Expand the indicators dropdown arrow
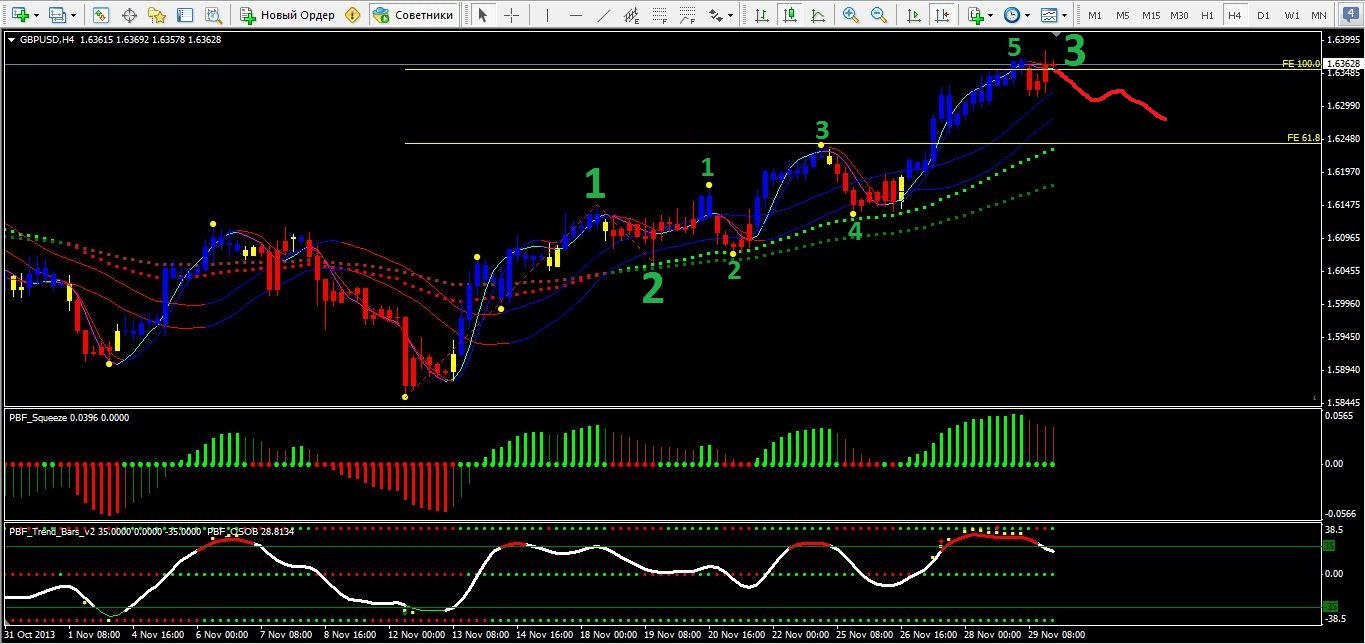This screenshot has width=1365, height=644. point(992,15)
